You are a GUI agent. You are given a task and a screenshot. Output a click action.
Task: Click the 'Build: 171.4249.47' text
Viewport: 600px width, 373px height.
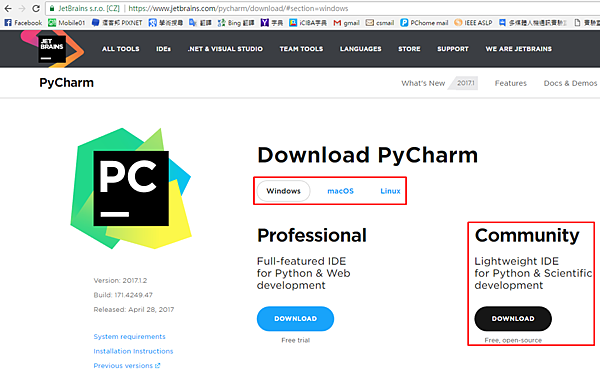pos(123,295)
